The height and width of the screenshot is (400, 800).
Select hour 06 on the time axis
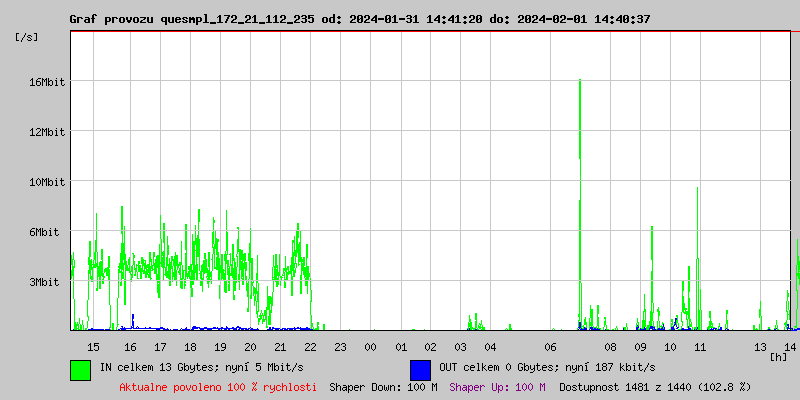[550, 346]
